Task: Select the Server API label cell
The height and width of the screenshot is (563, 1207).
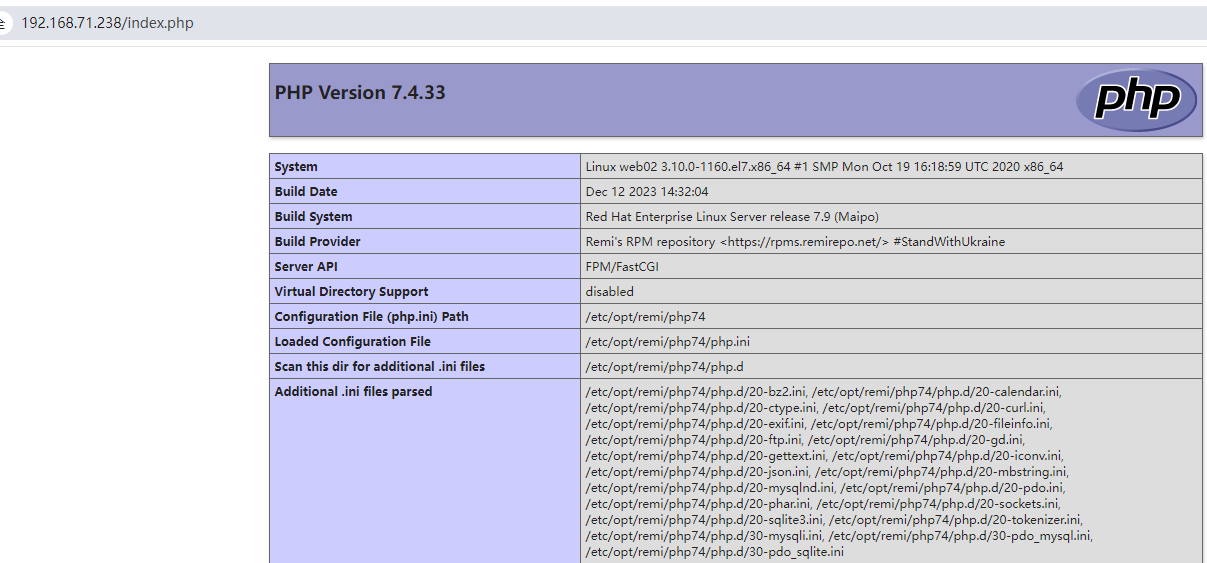Action: click(x=305, y=267)
